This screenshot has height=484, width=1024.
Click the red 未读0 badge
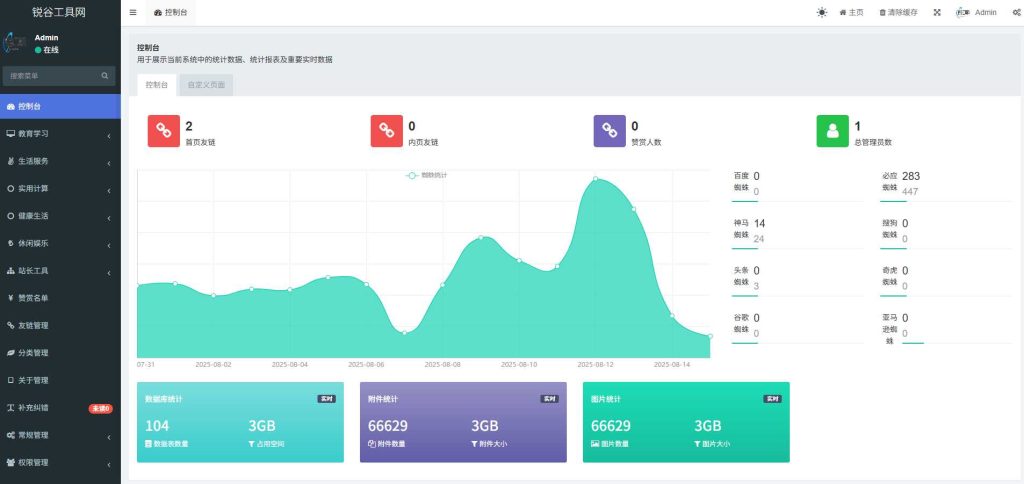[101, 409]
